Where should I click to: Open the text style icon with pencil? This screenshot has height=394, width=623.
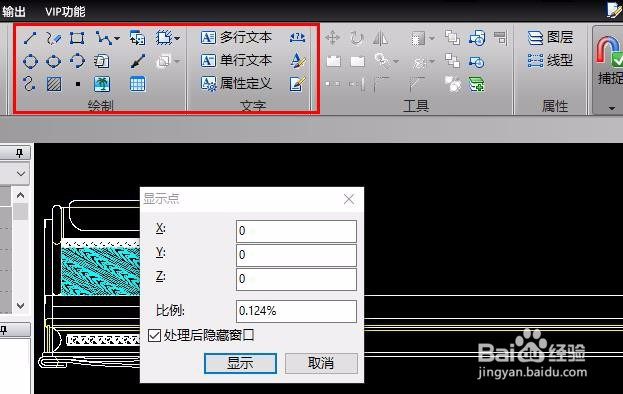coord(298,60)
